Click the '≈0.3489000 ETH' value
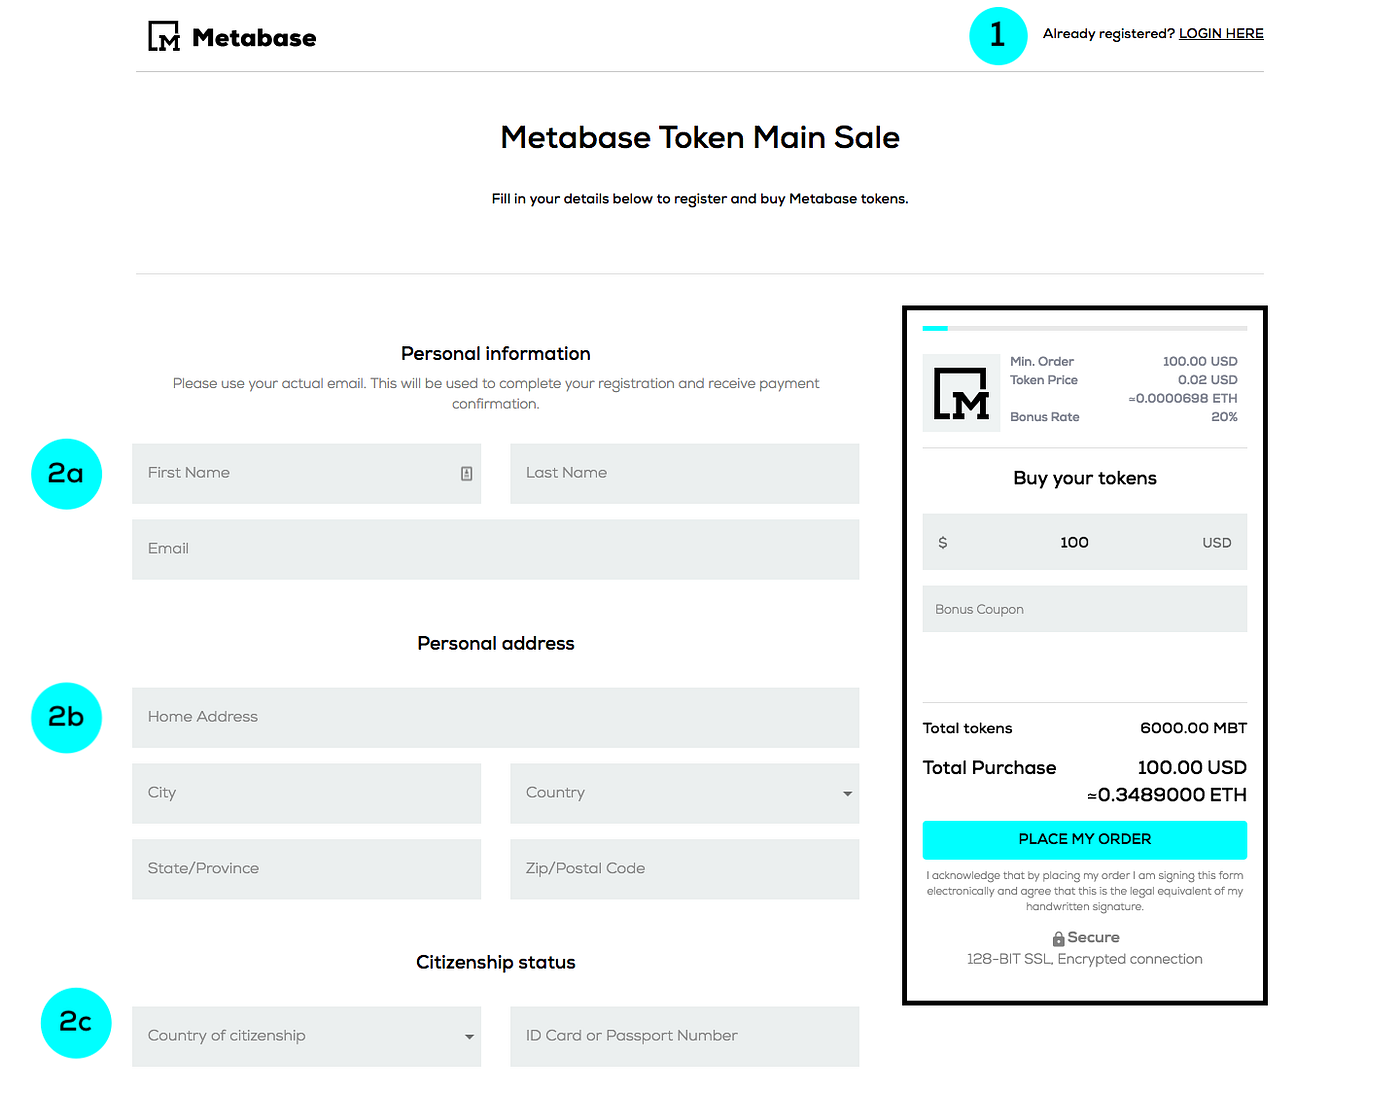This screenshot has width=1400, height=1100. tap(1167, 795)
